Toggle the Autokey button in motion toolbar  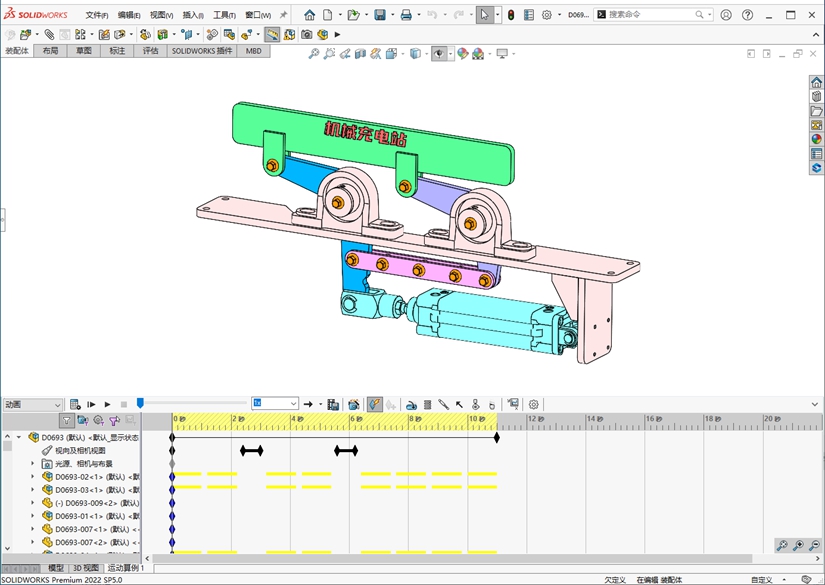[374, 405]
